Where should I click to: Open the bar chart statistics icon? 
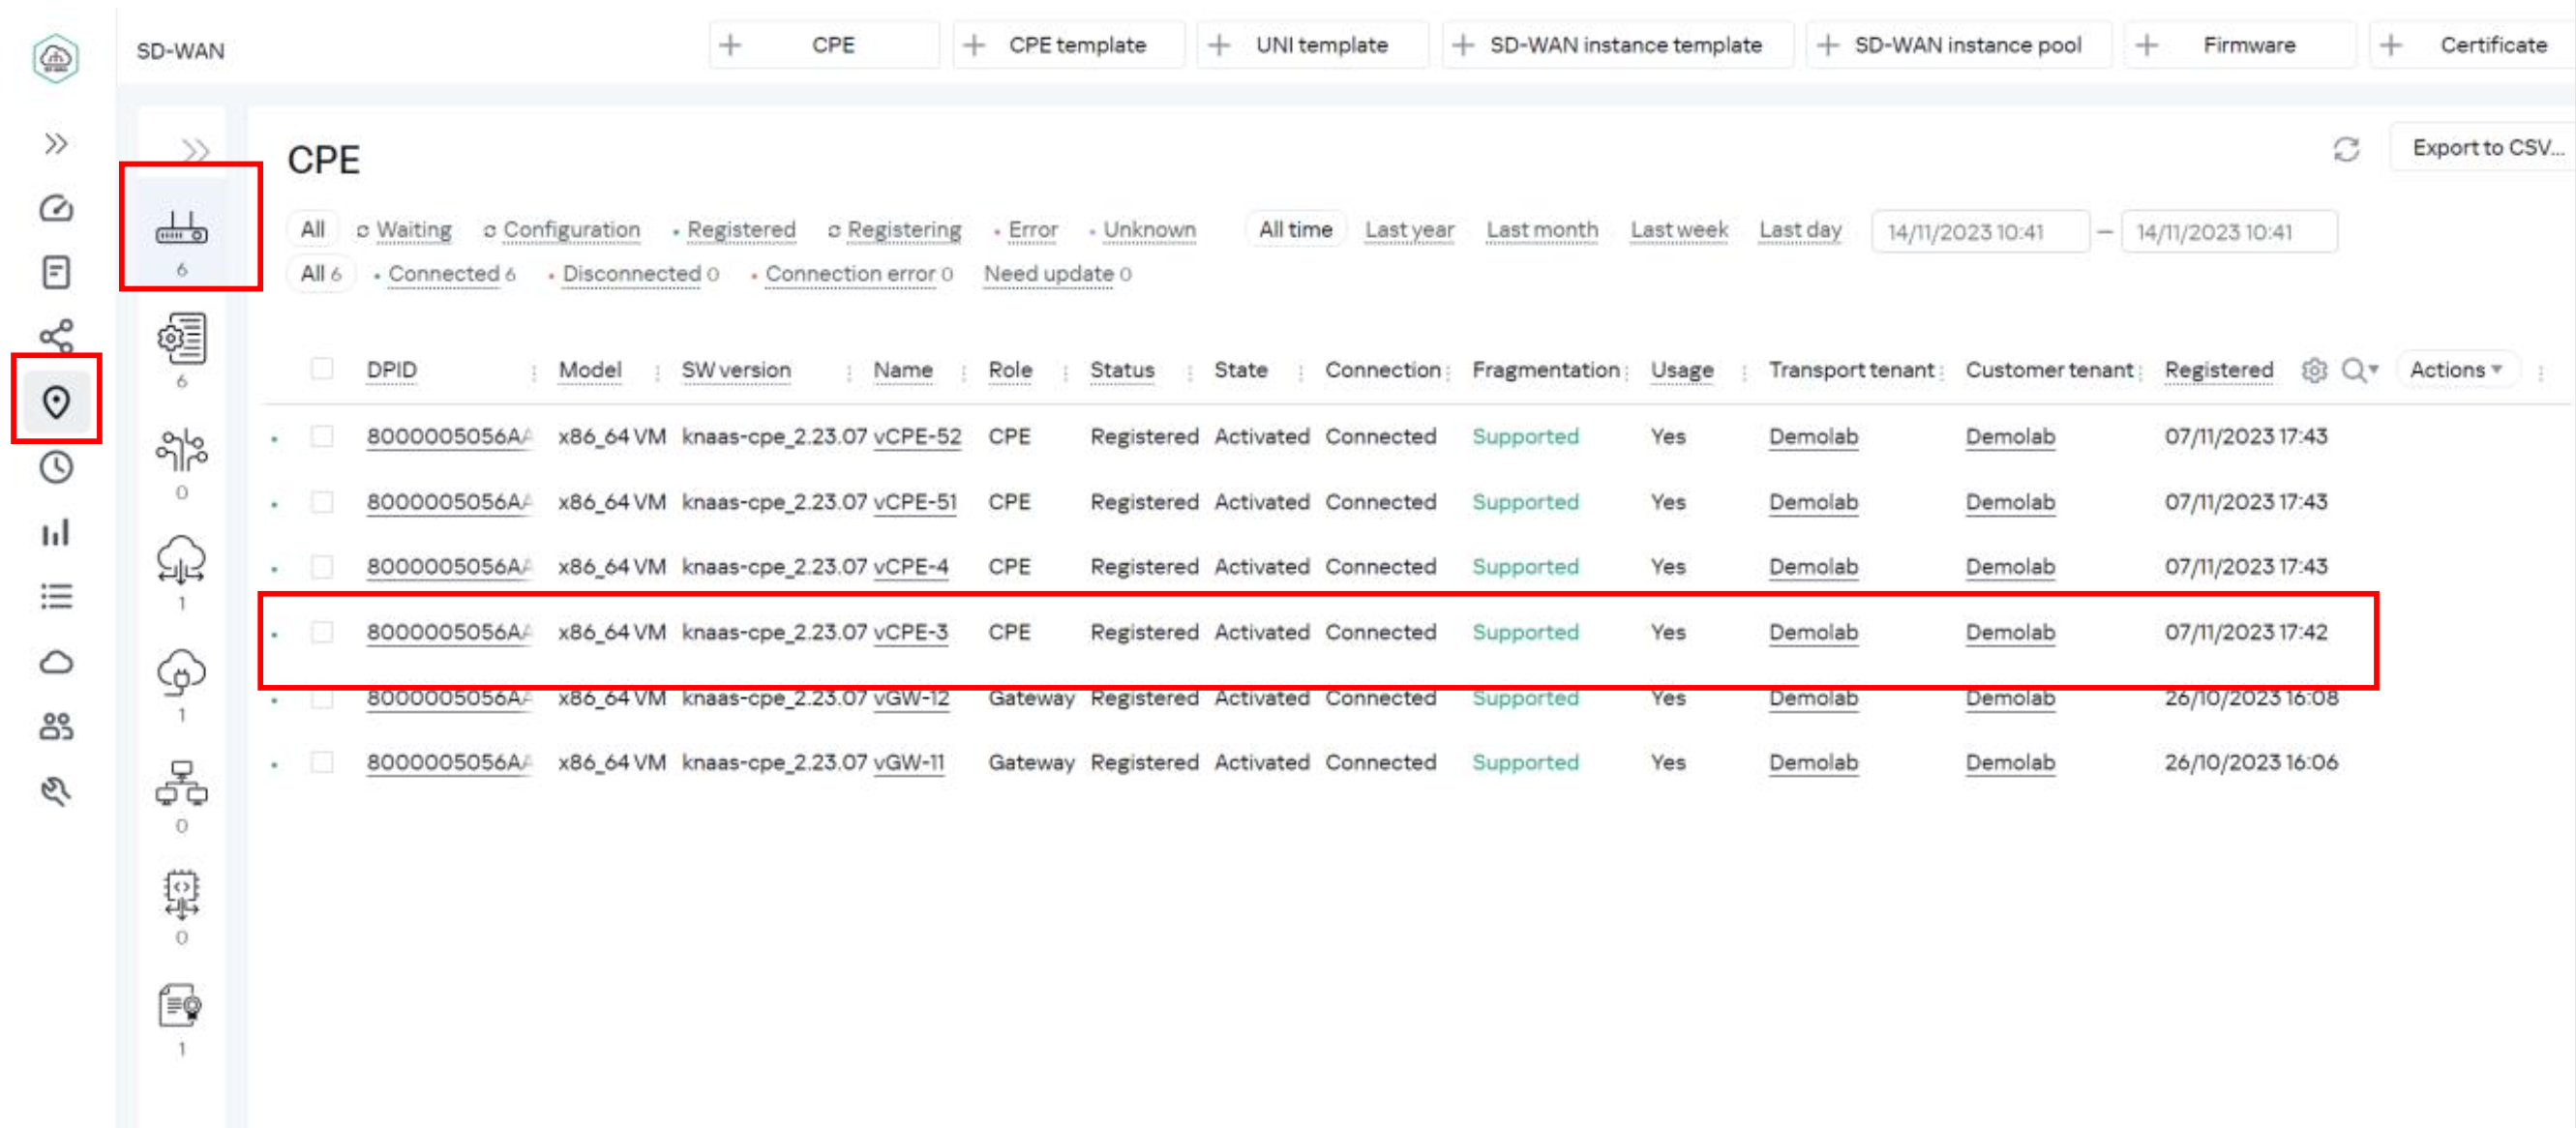tap(56, 532)
